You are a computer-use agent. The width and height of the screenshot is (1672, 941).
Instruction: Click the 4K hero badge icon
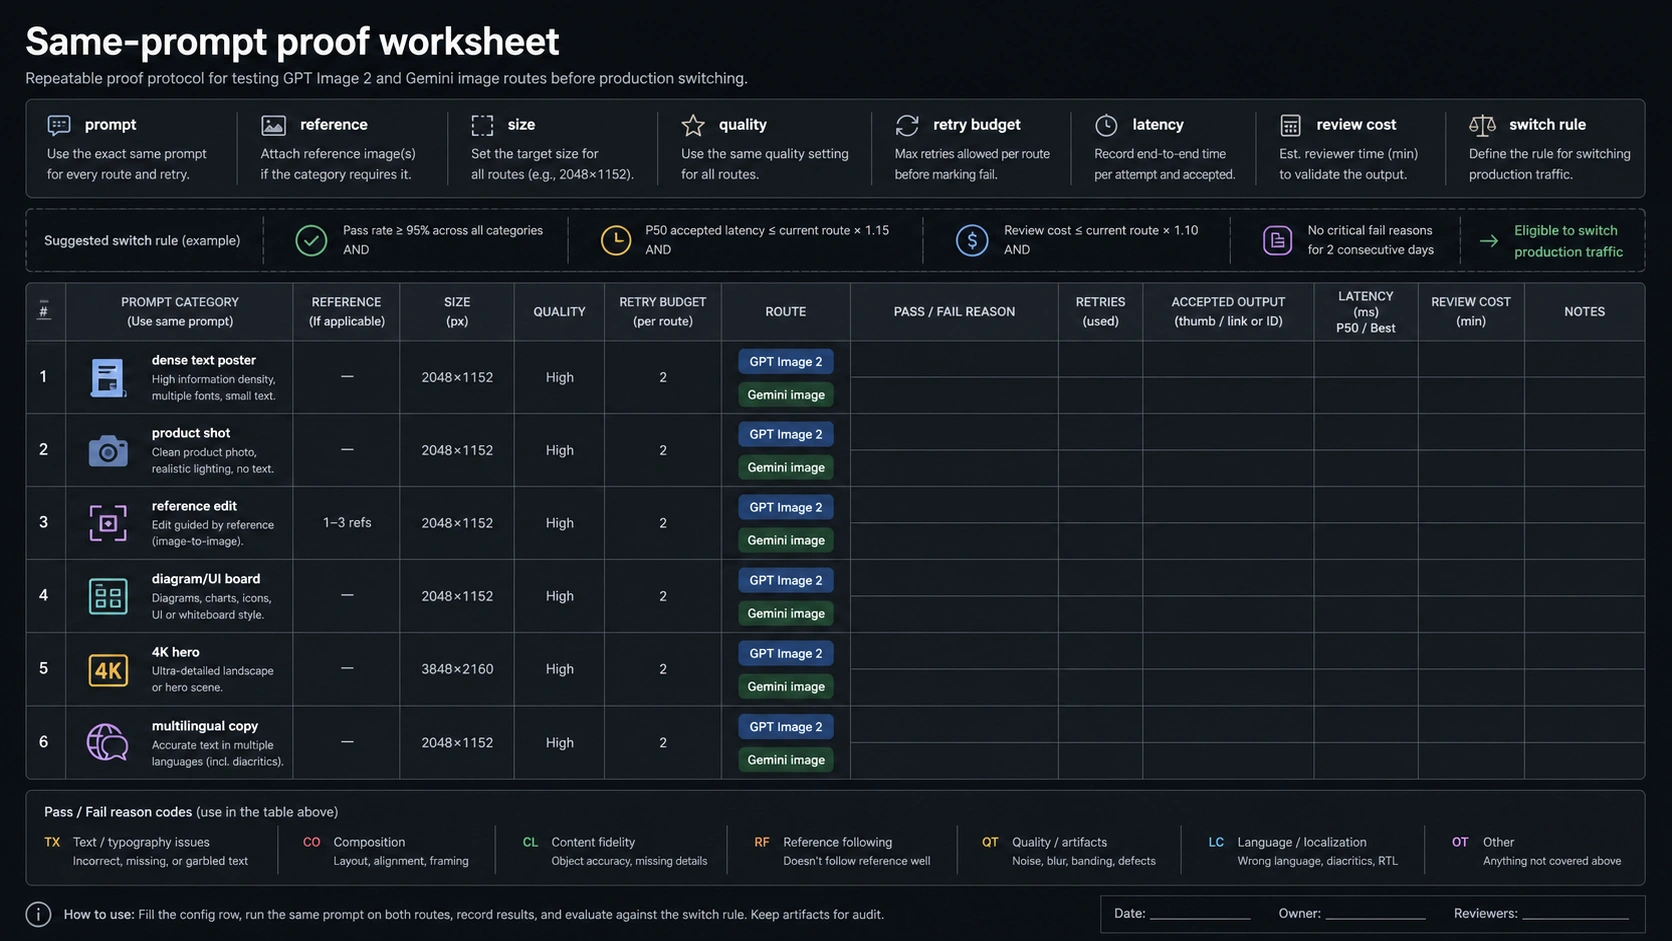[108, 669]
